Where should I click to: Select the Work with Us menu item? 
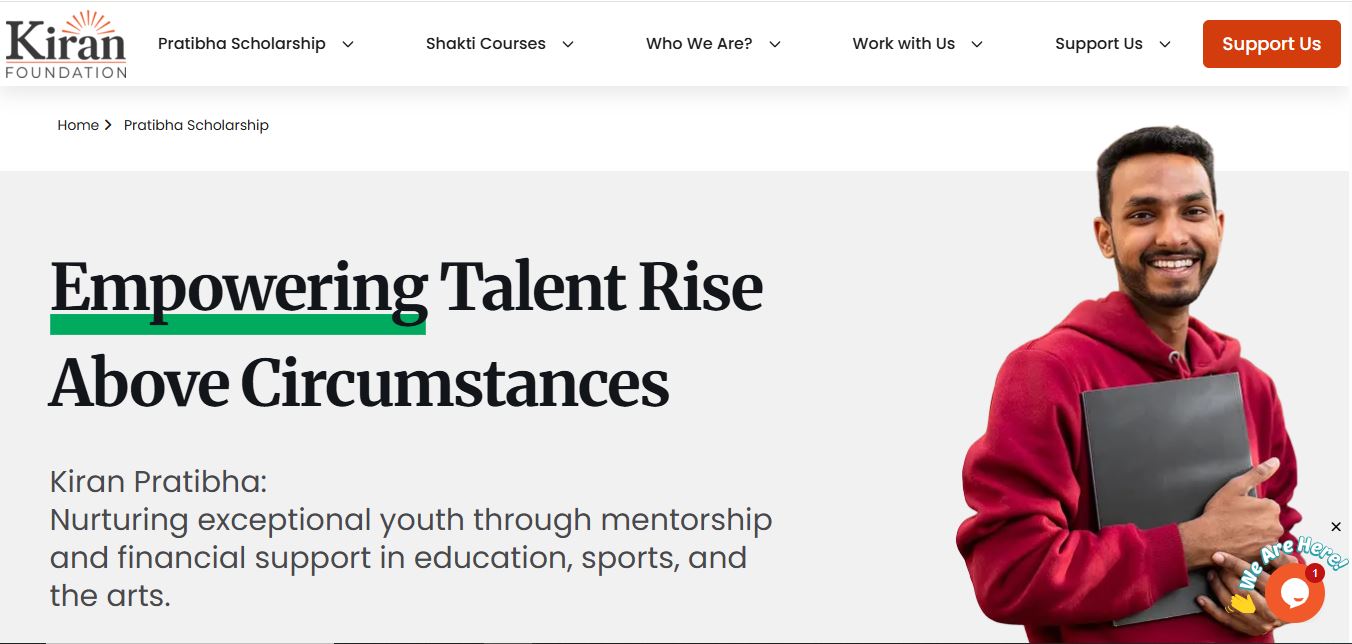[903, 44]
